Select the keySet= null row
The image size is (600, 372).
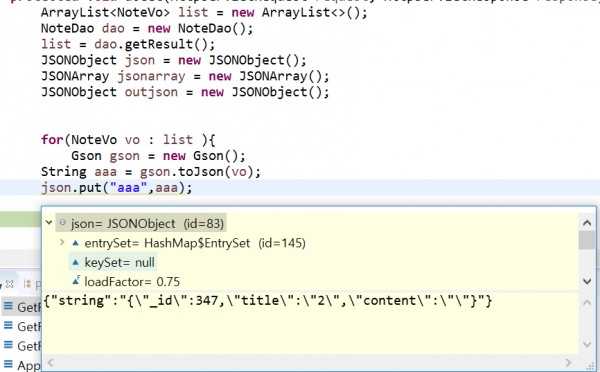tap(113, 262)
